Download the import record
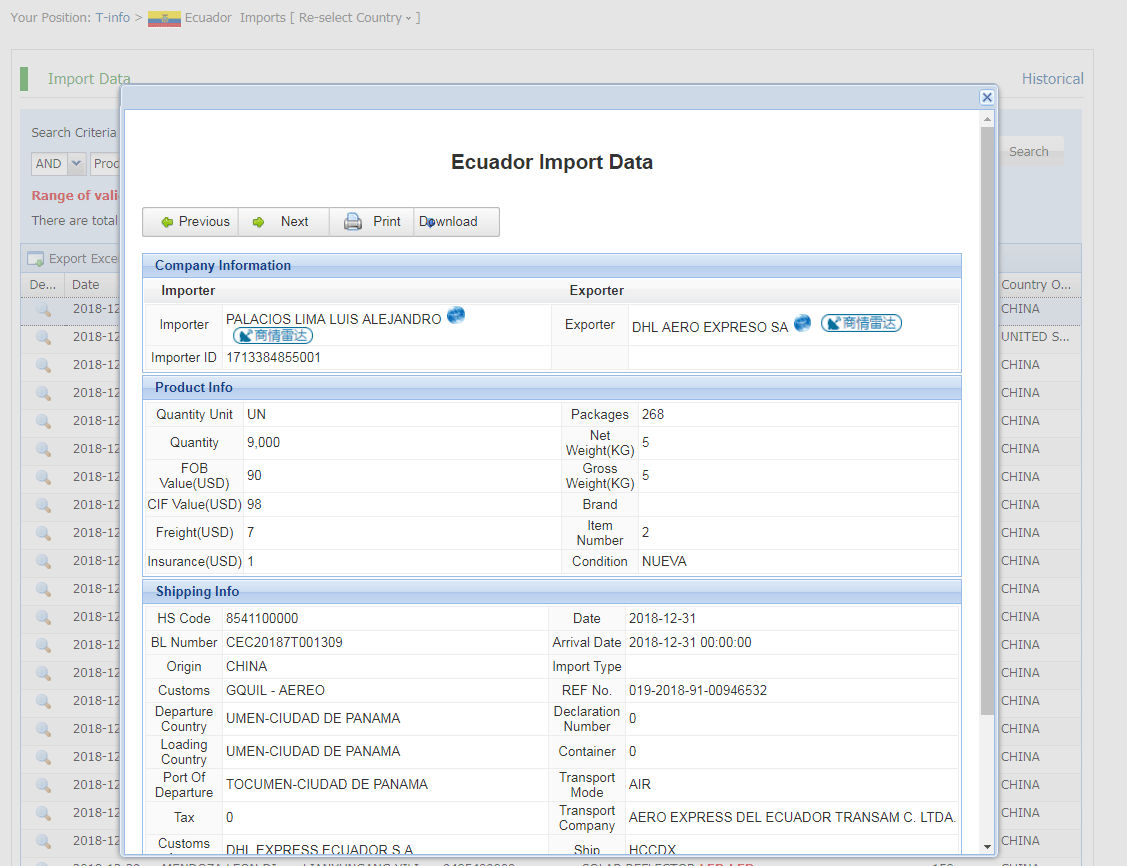1127x866 pixels. pyautogui.click(x=456, y=222)
